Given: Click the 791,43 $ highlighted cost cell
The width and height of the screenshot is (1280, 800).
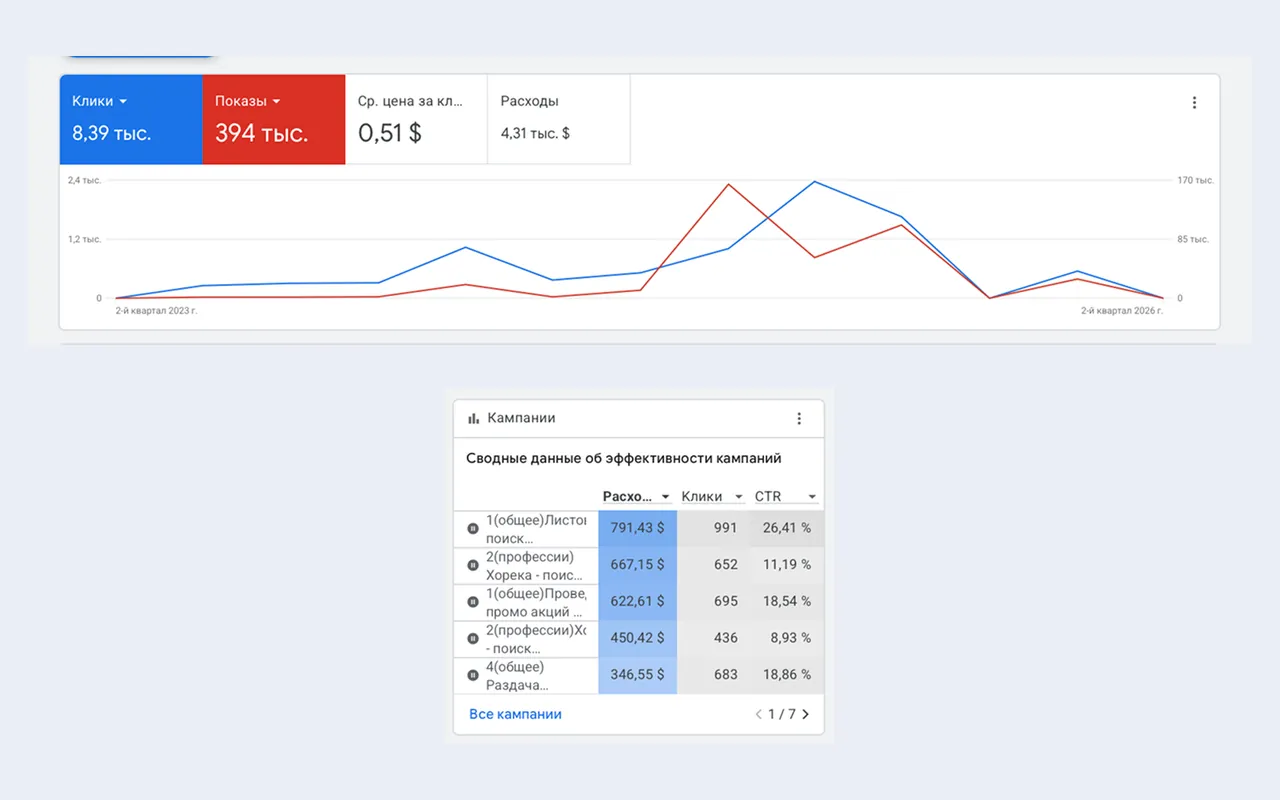Looking at the screenshot, I should click(x=638, y=528).
